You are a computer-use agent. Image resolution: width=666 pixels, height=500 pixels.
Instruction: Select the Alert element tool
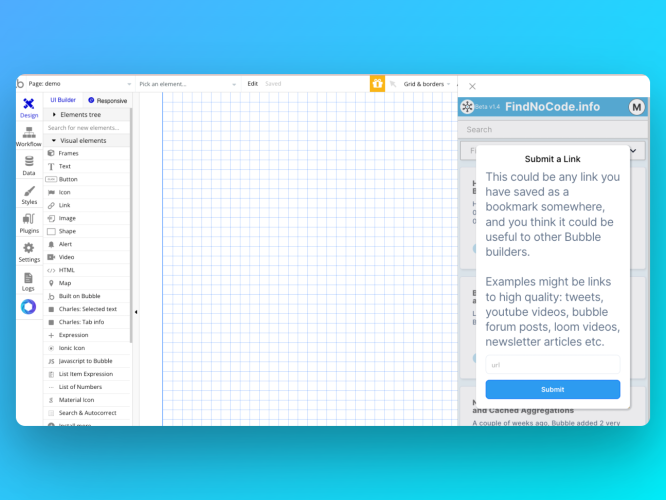coord(87,244)
